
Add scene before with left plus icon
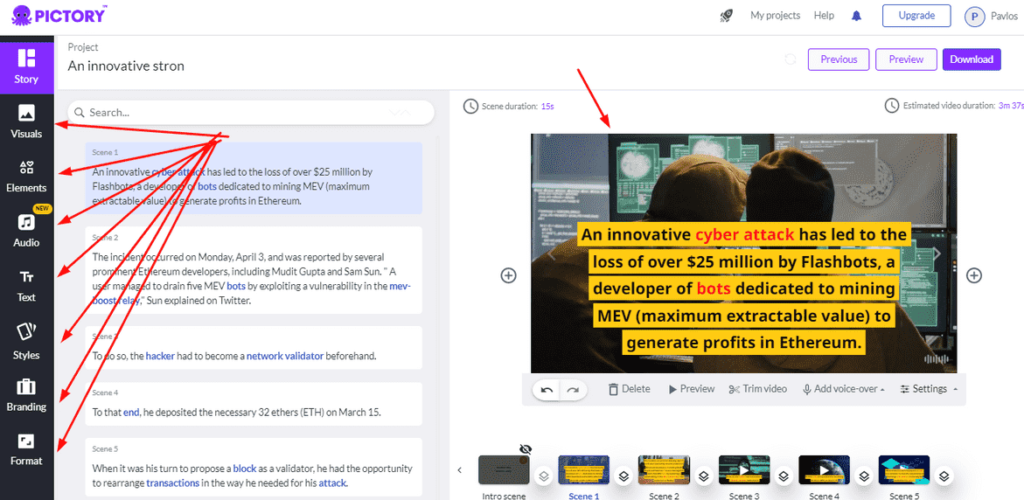(x=508, y=275)
